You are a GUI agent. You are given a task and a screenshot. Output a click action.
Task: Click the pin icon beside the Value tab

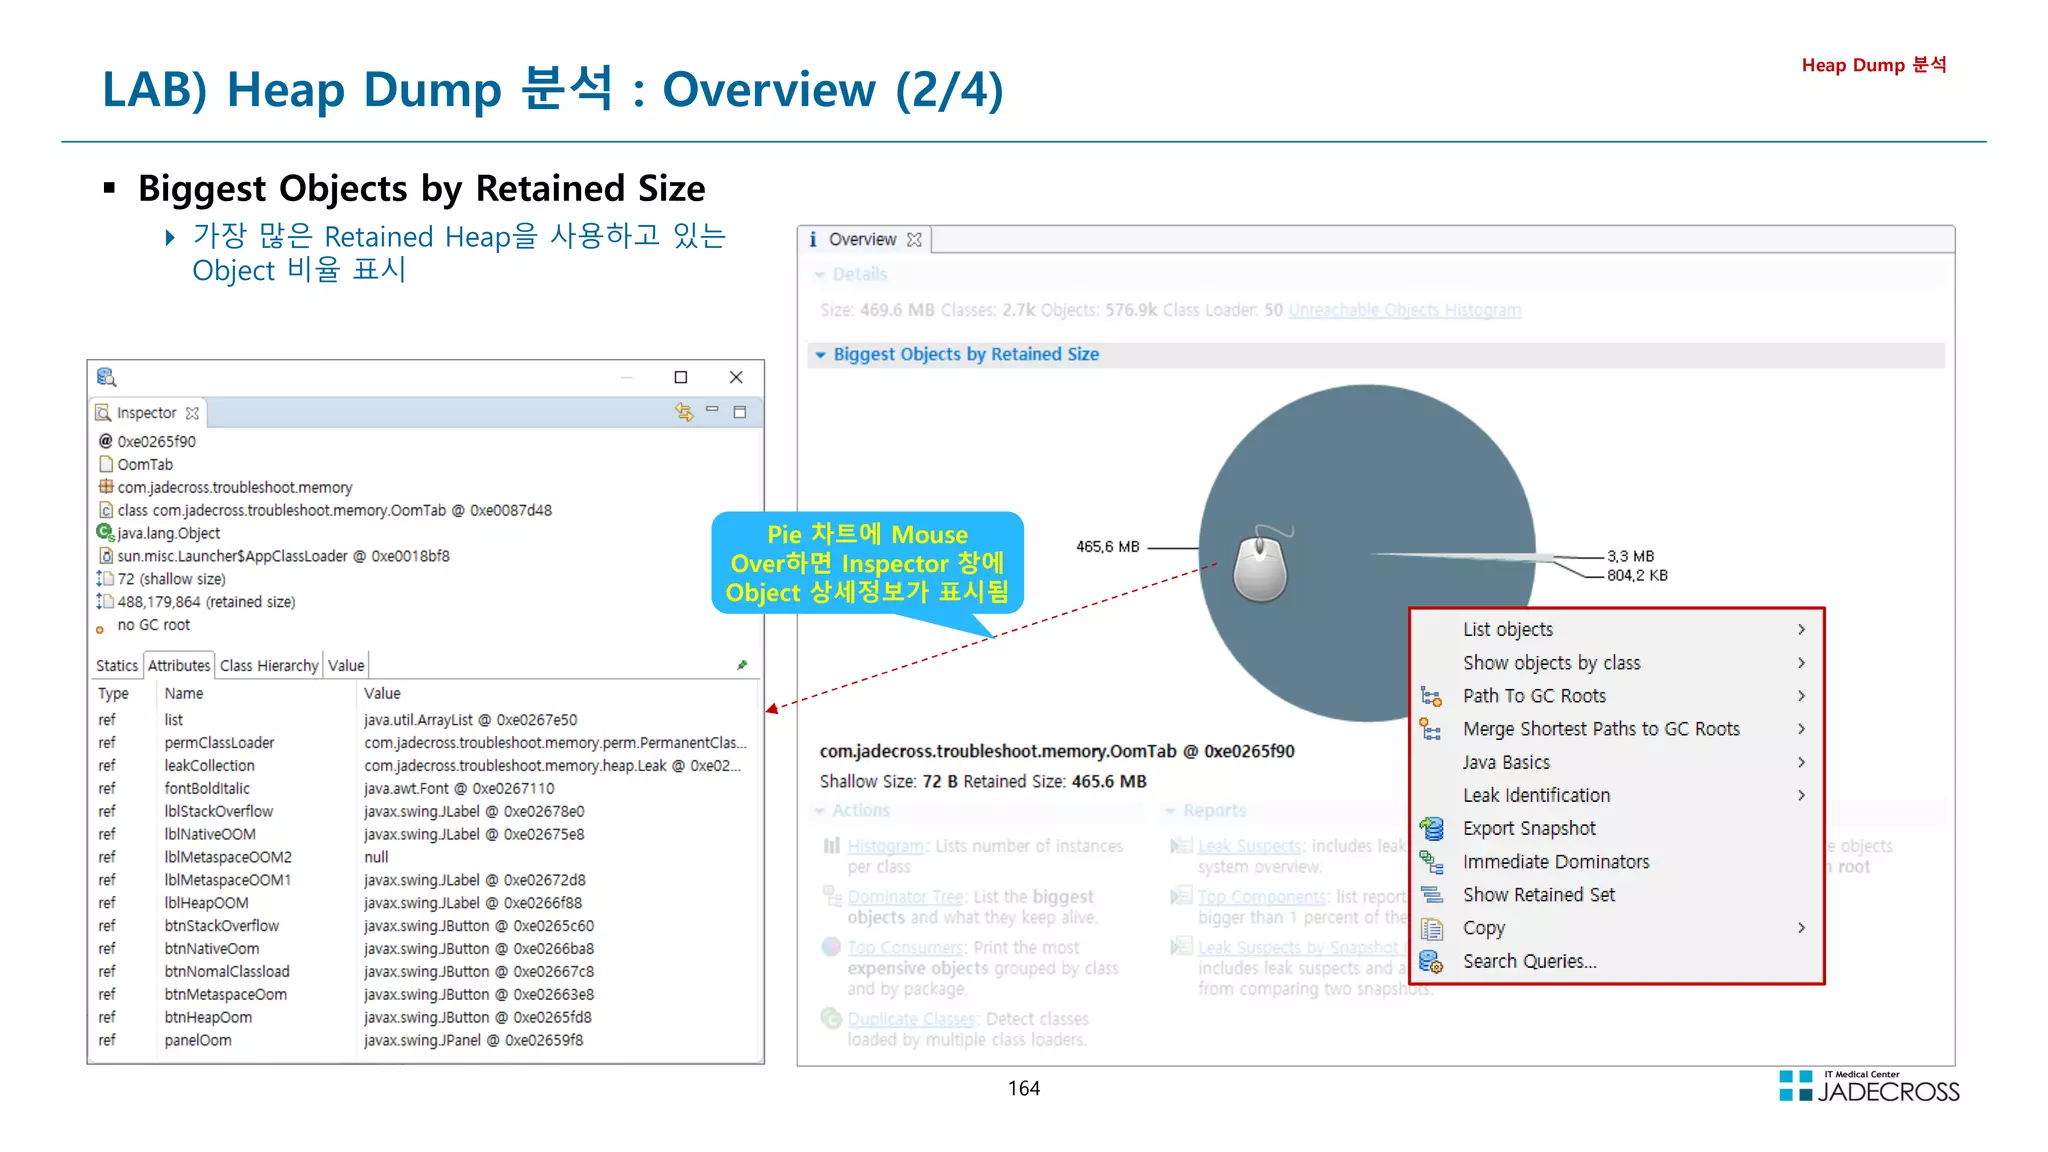point(742,665)
